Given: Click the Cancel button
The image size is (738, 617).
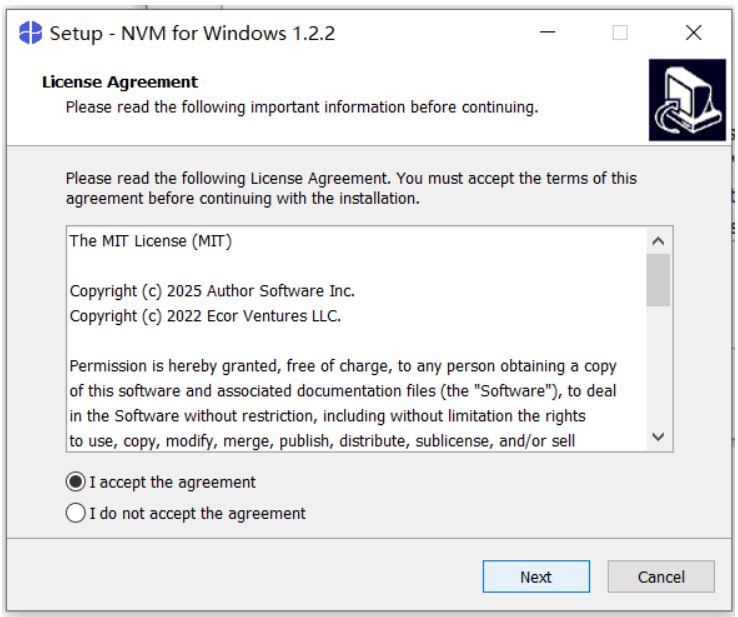Looking at the screenshot, I should pyautogui.click(x=661, y=577).
